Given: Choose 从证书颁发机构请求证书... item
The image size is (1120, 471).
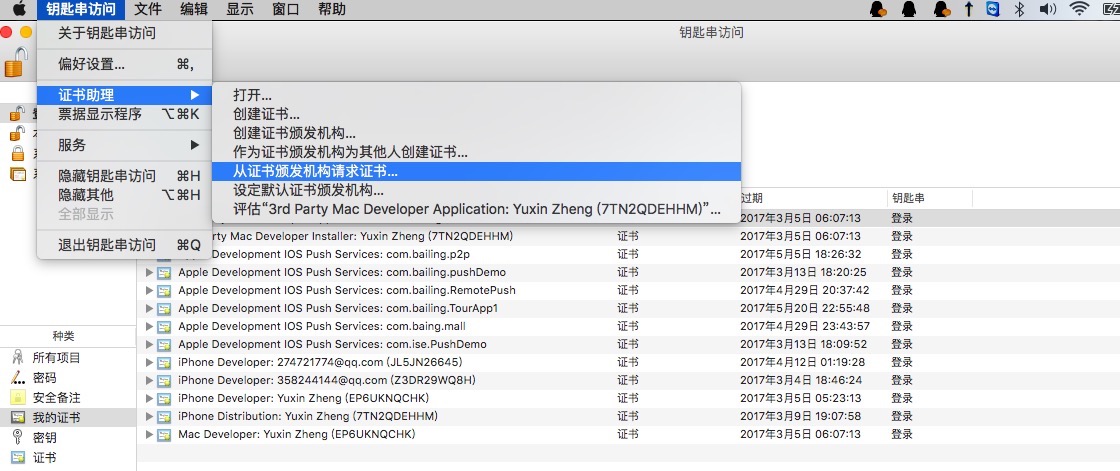Looking at the screenshot, I should coord(476,172).
